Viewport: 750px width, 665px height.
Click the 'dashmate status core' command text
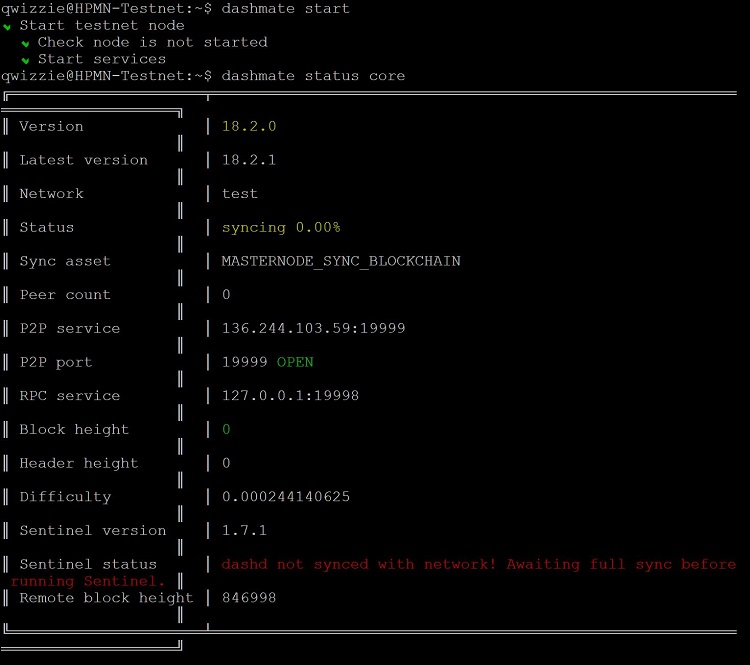[x=313, y=76]
